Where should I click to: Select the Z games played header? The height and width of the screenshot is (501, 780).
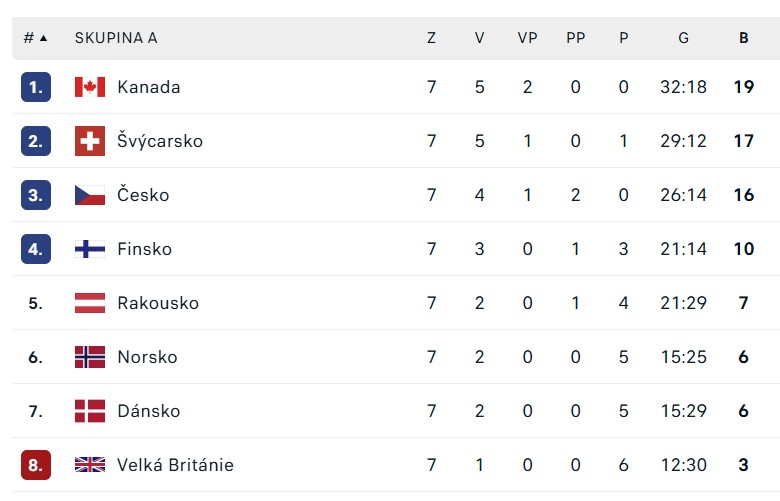pyautogui.click(x=431, y=38)
